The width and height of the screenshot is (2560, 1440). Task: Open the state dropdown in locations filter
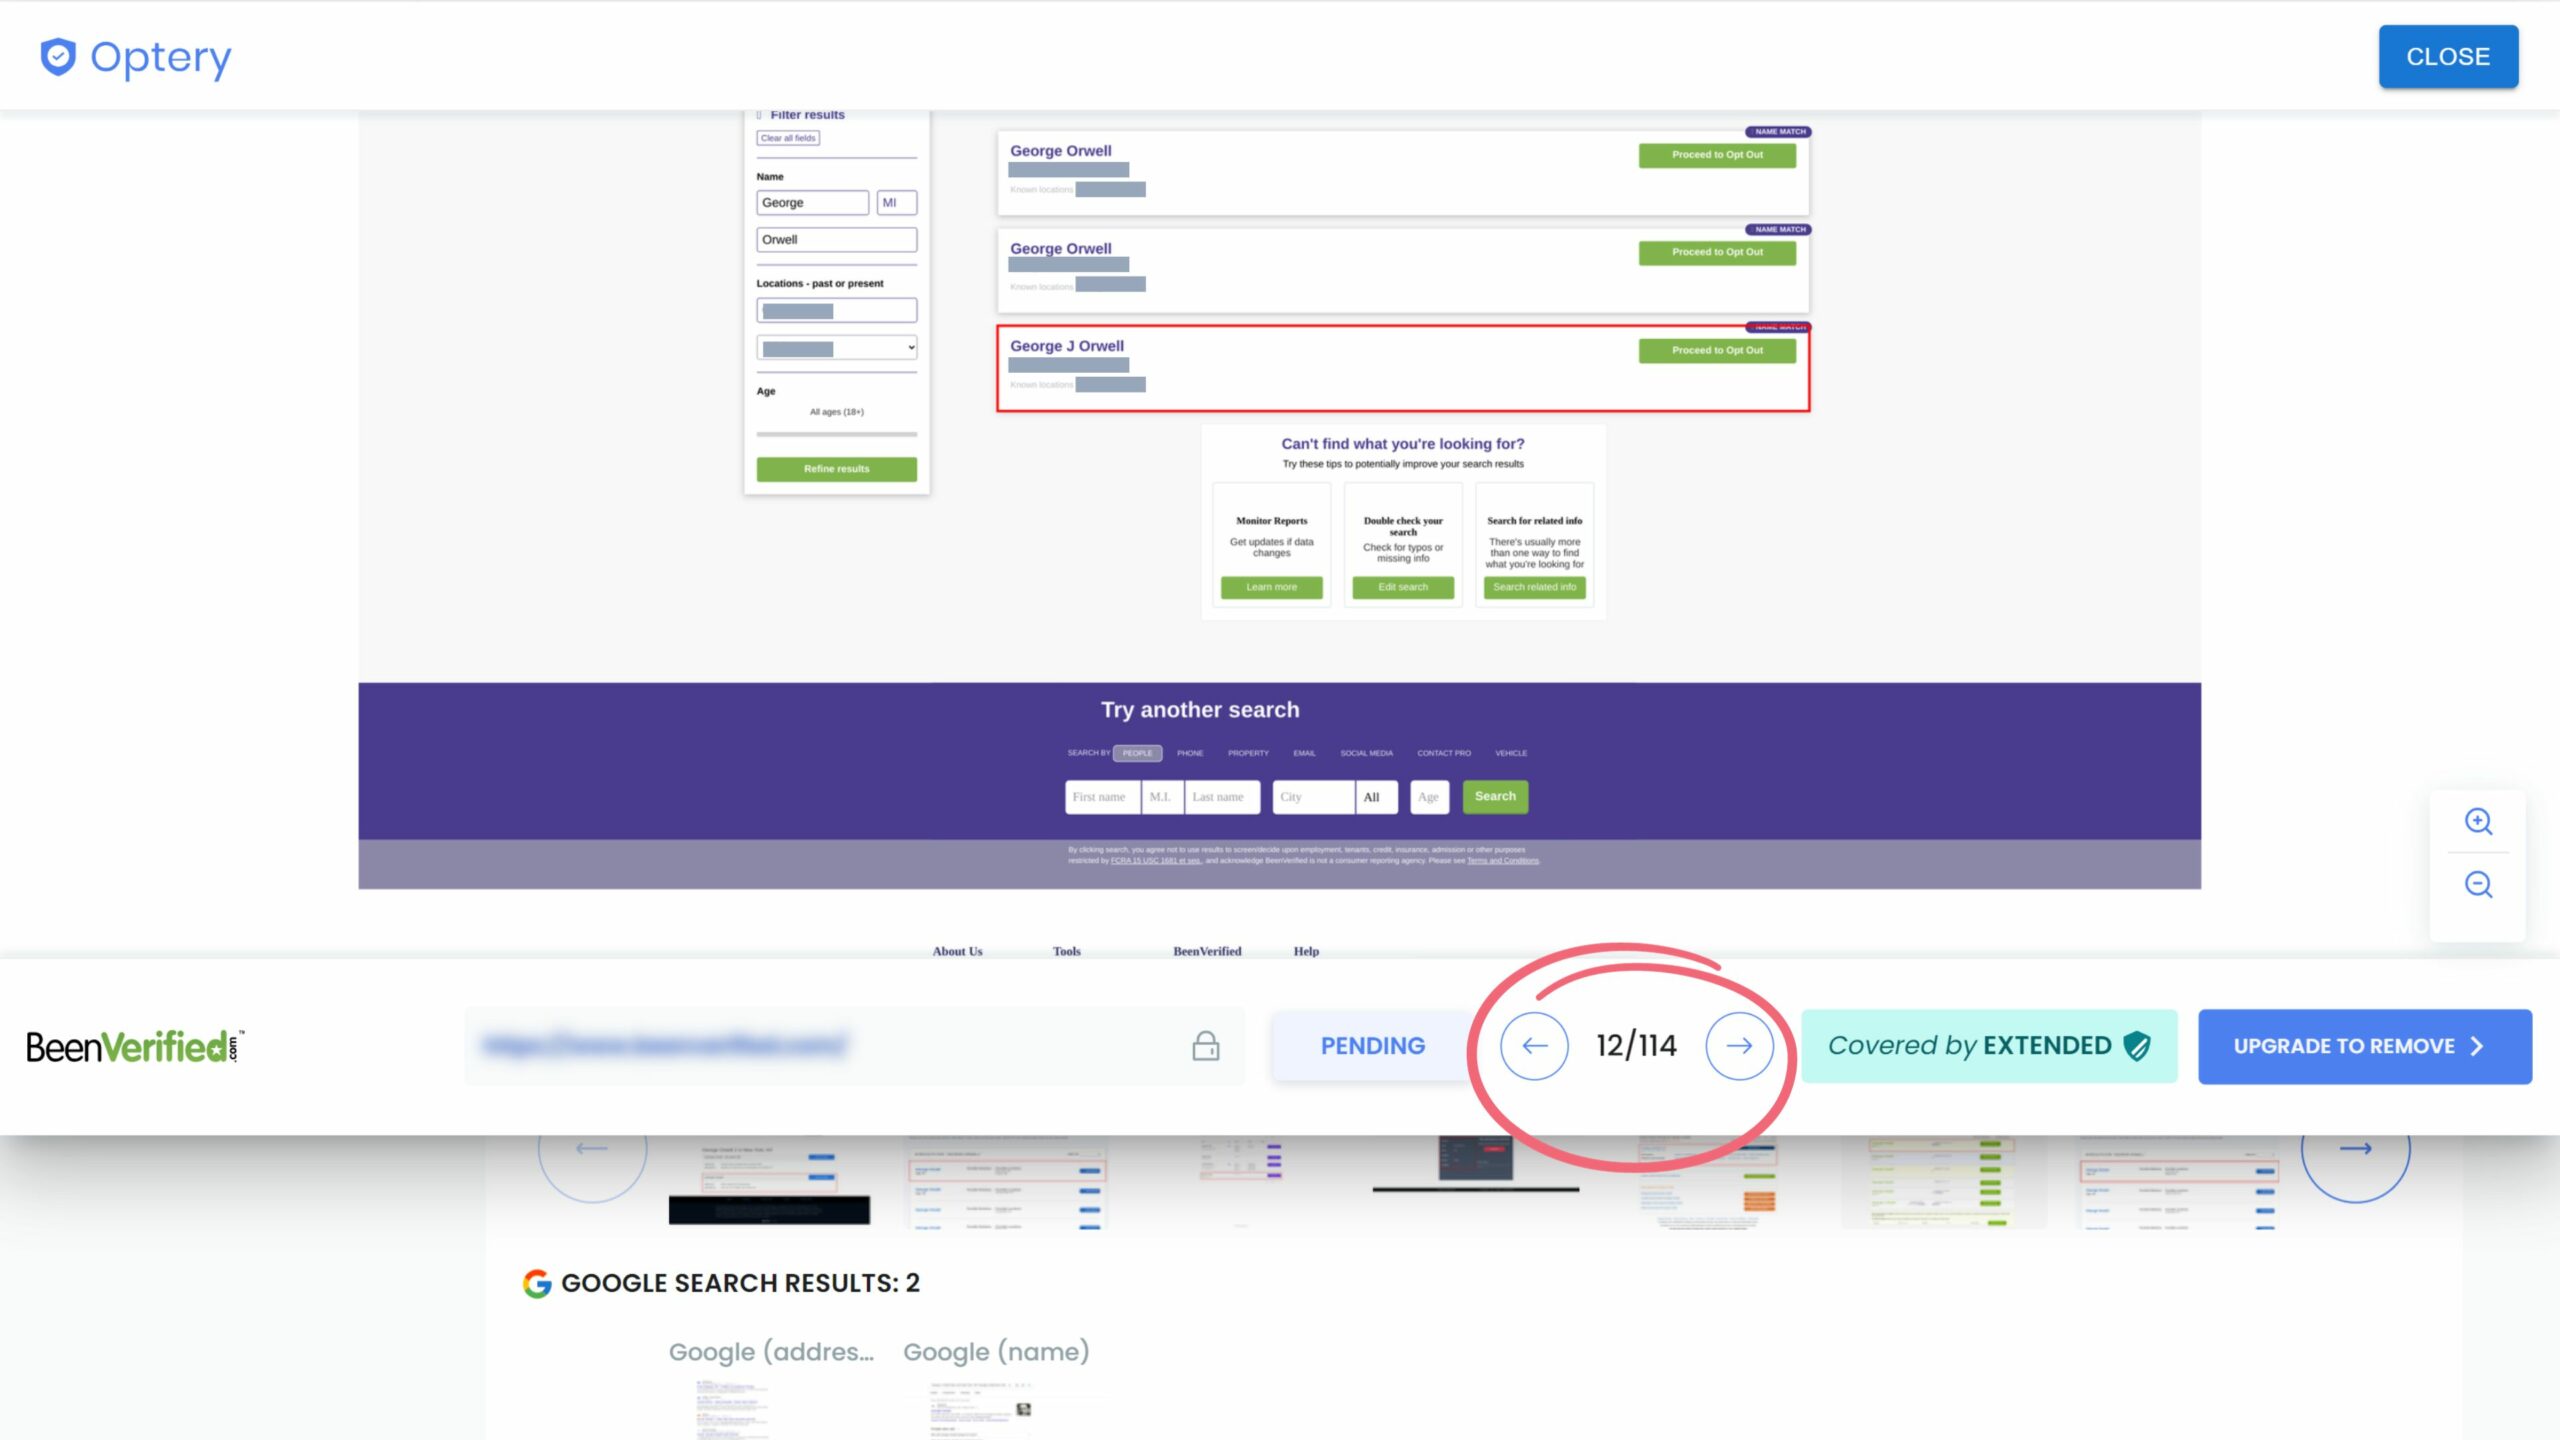(x=836, y=348)
